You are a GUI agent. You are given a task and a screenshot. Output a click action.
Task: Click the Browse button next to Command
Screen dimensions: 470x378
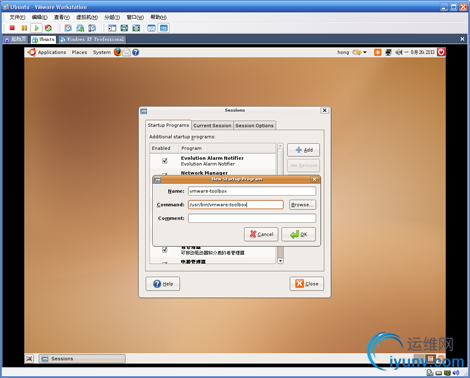pos(302,205)
